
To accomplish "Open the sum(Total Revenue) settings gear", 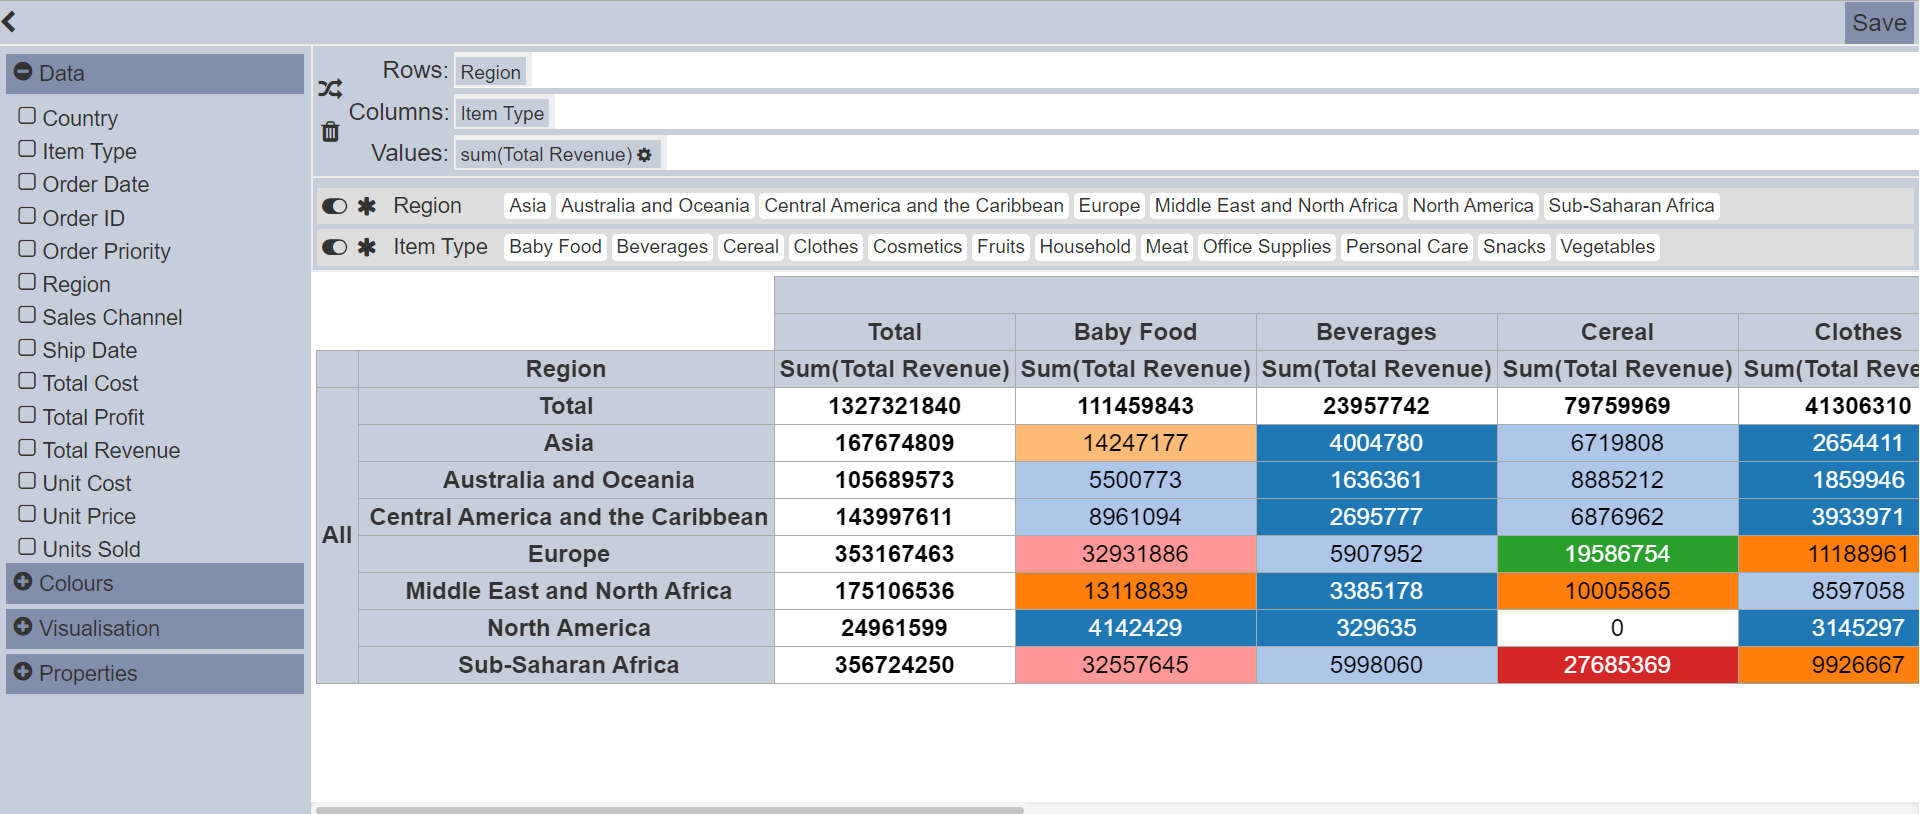I will click(x=644, y=155).
